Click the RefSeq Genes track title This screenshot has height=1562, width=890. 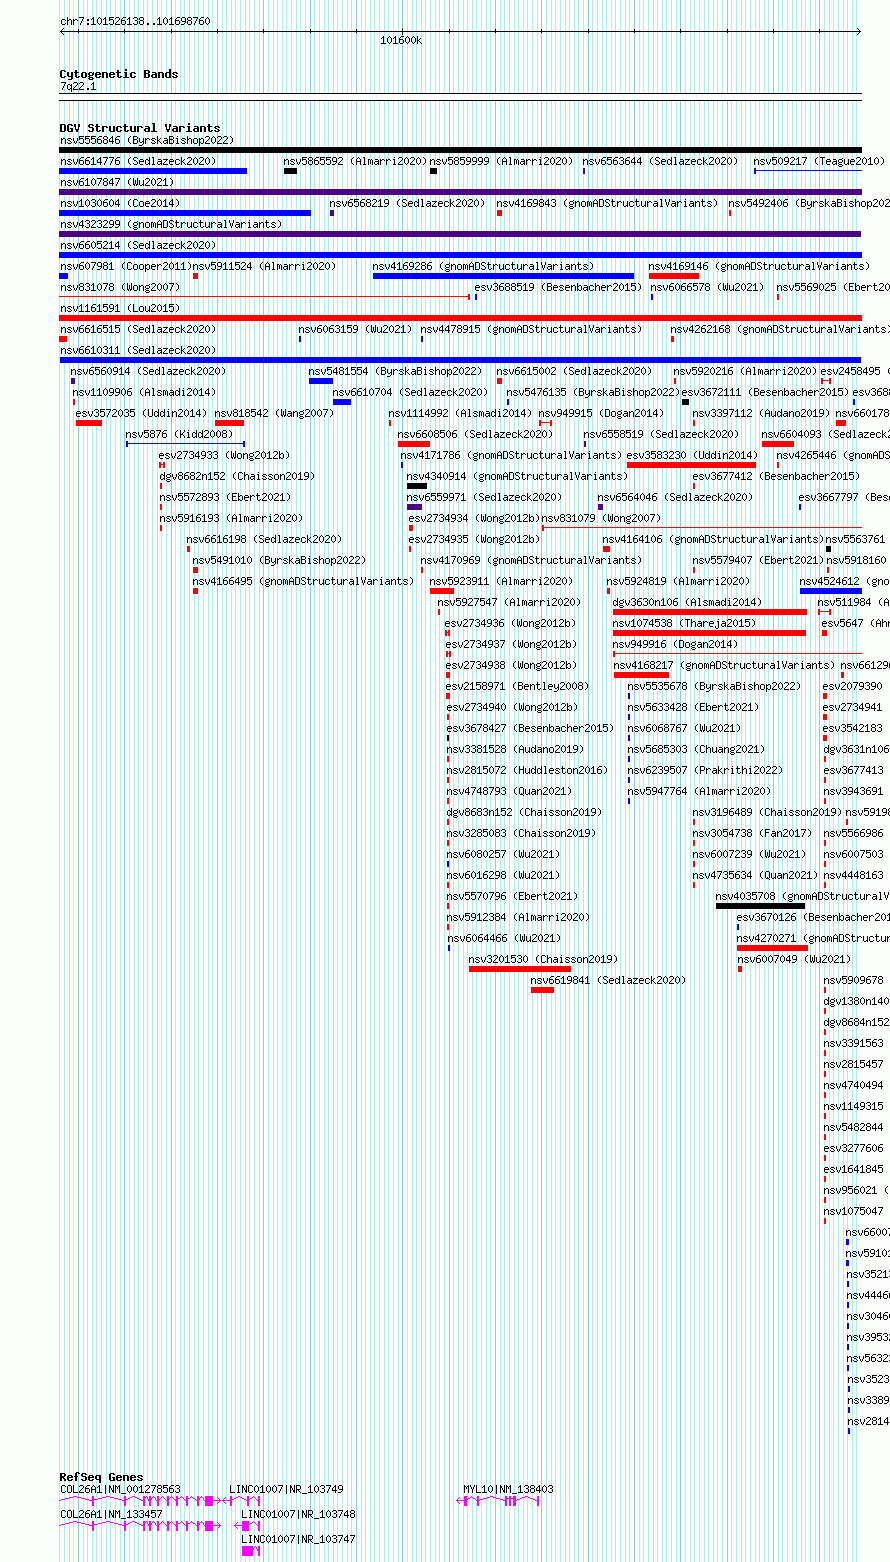(x=101, y=1477)
